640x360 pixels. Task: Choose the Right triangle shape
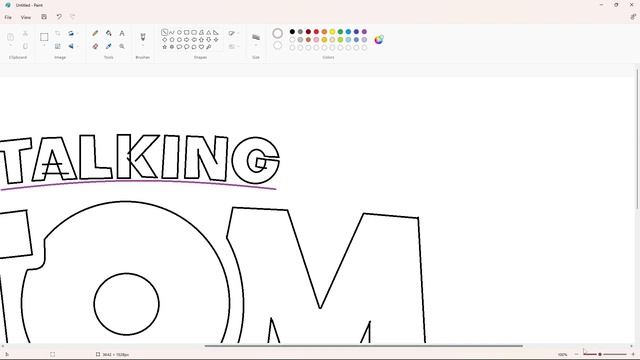click(216, 32)
